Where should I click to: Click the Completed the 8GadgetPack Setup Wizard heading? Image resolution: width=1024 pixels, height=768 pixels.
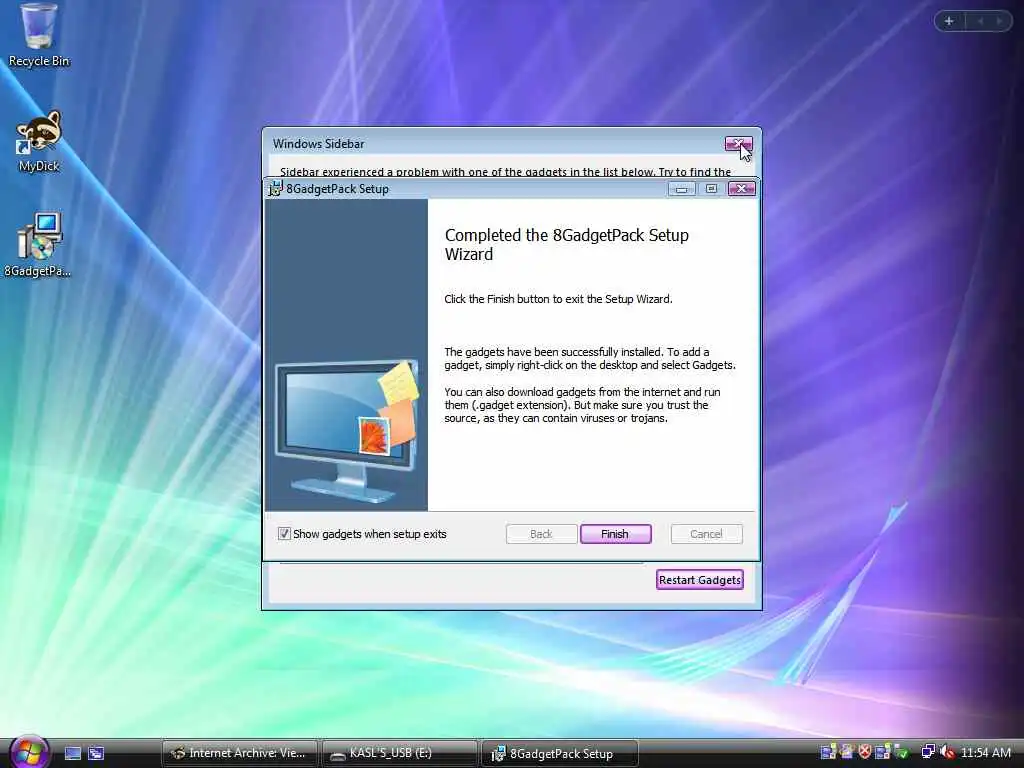pyautogui.click(x=566, y=245)
